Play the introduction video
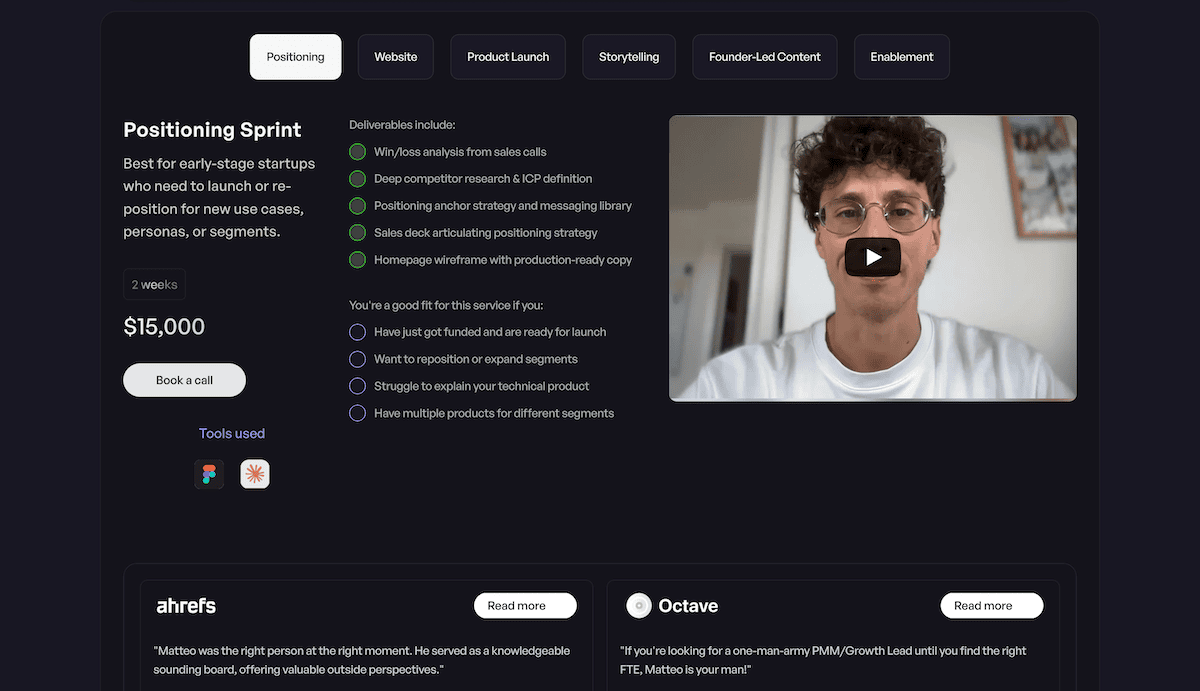The image size is (1200, 691). click(872, 257)
